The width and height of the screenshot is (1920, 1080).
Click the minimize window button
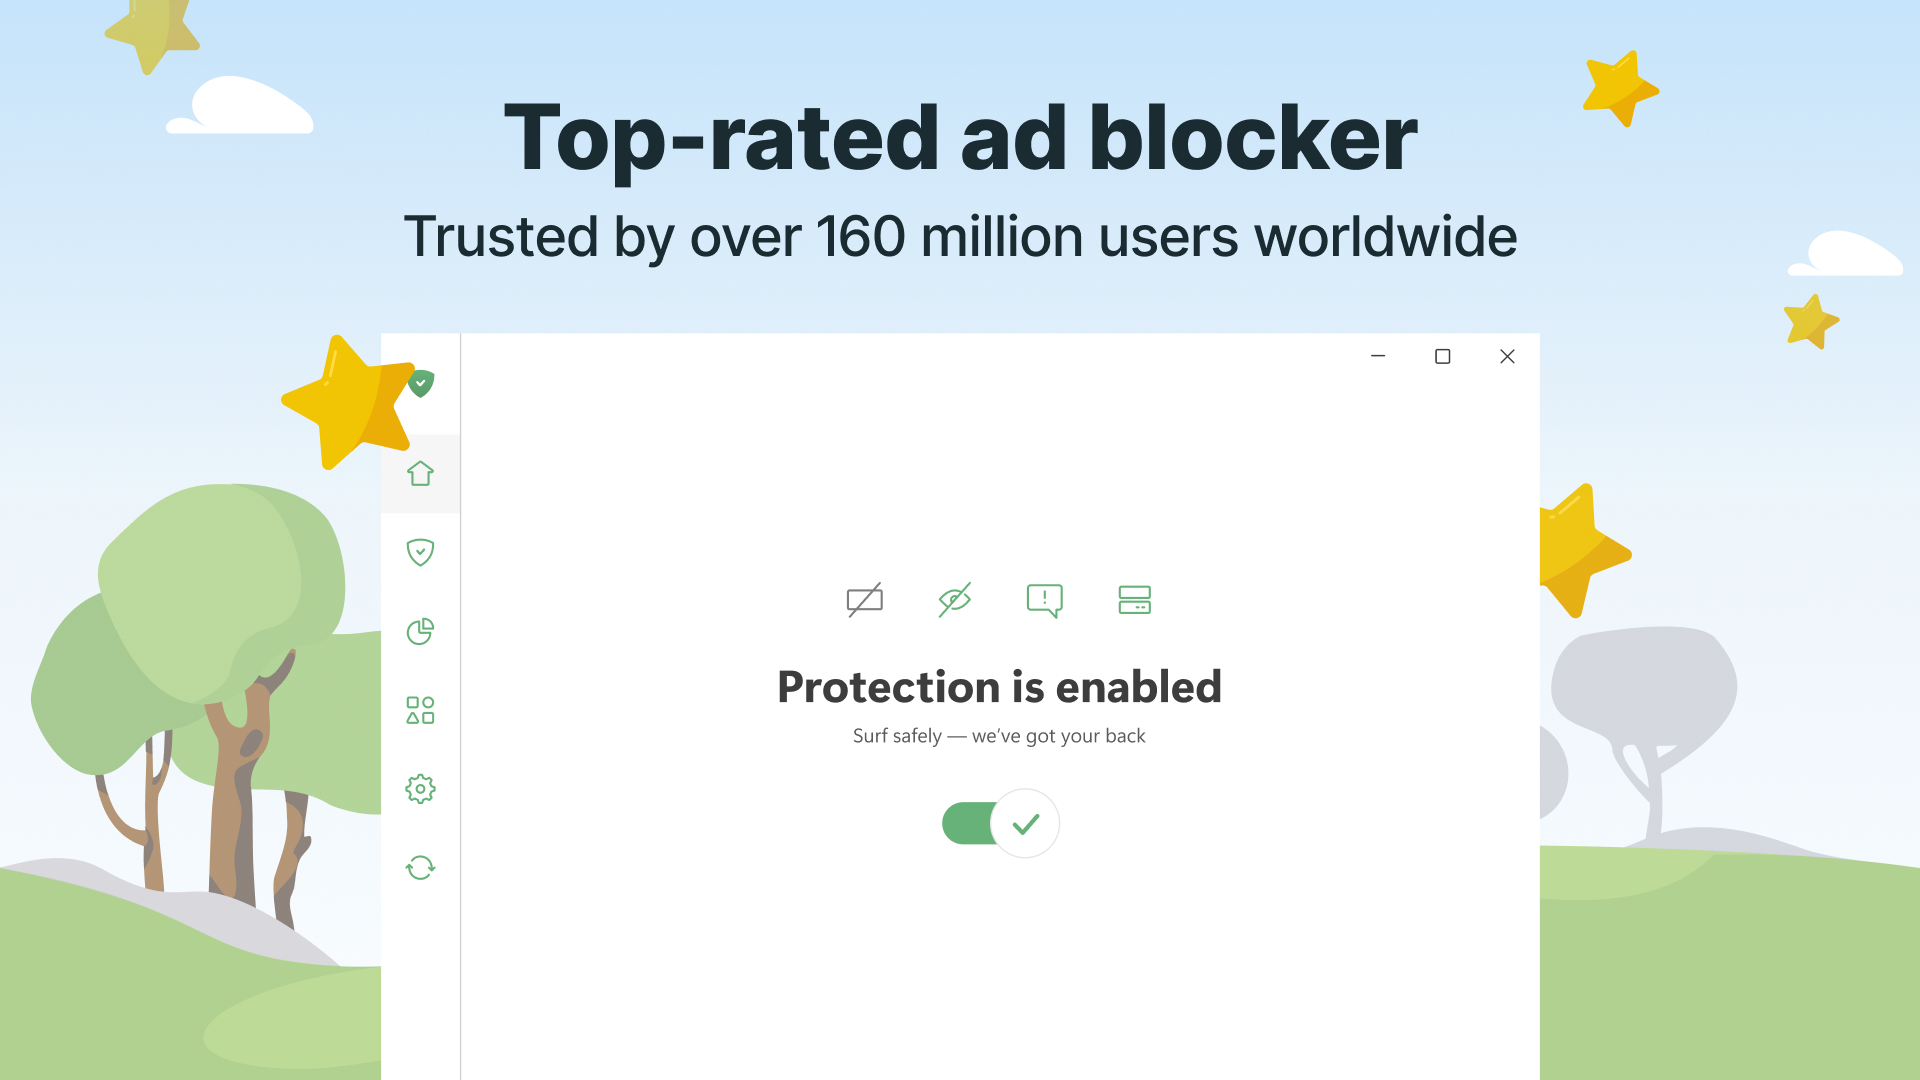1379,356
